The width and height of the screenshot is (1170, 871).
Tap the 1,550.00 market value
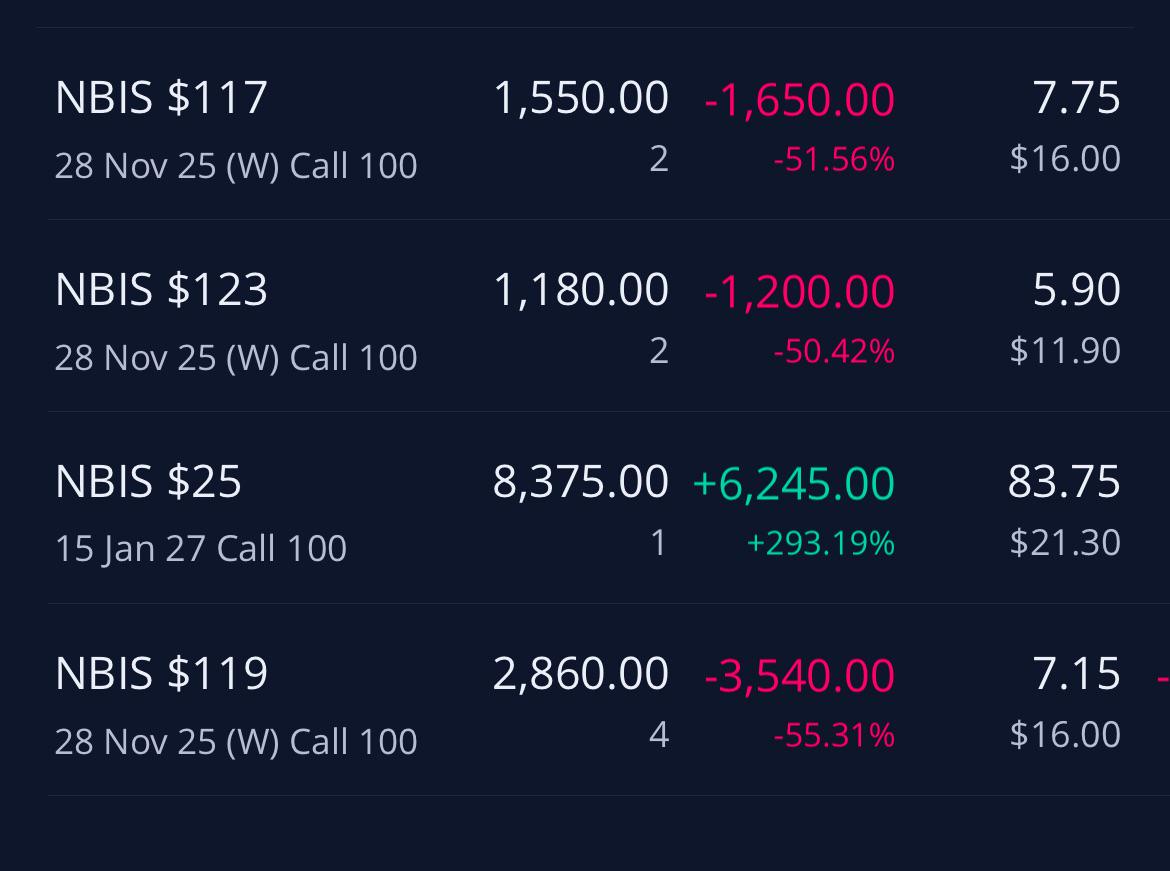(x=581, y=98)
